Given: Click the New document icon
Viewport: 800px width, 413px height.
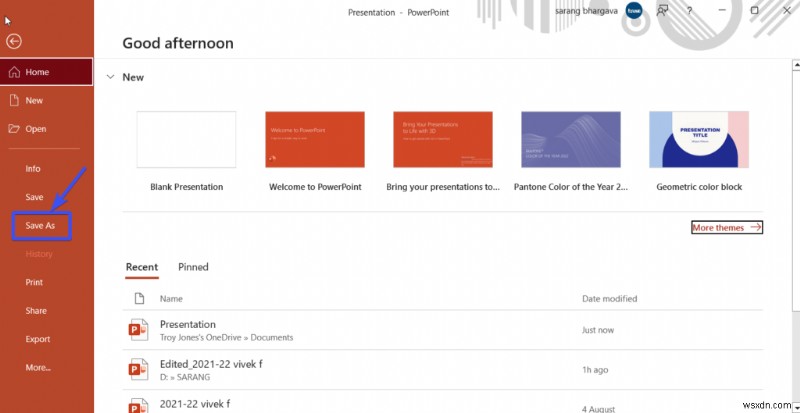Looking at the screenshot, I should [x=14, y=101].
